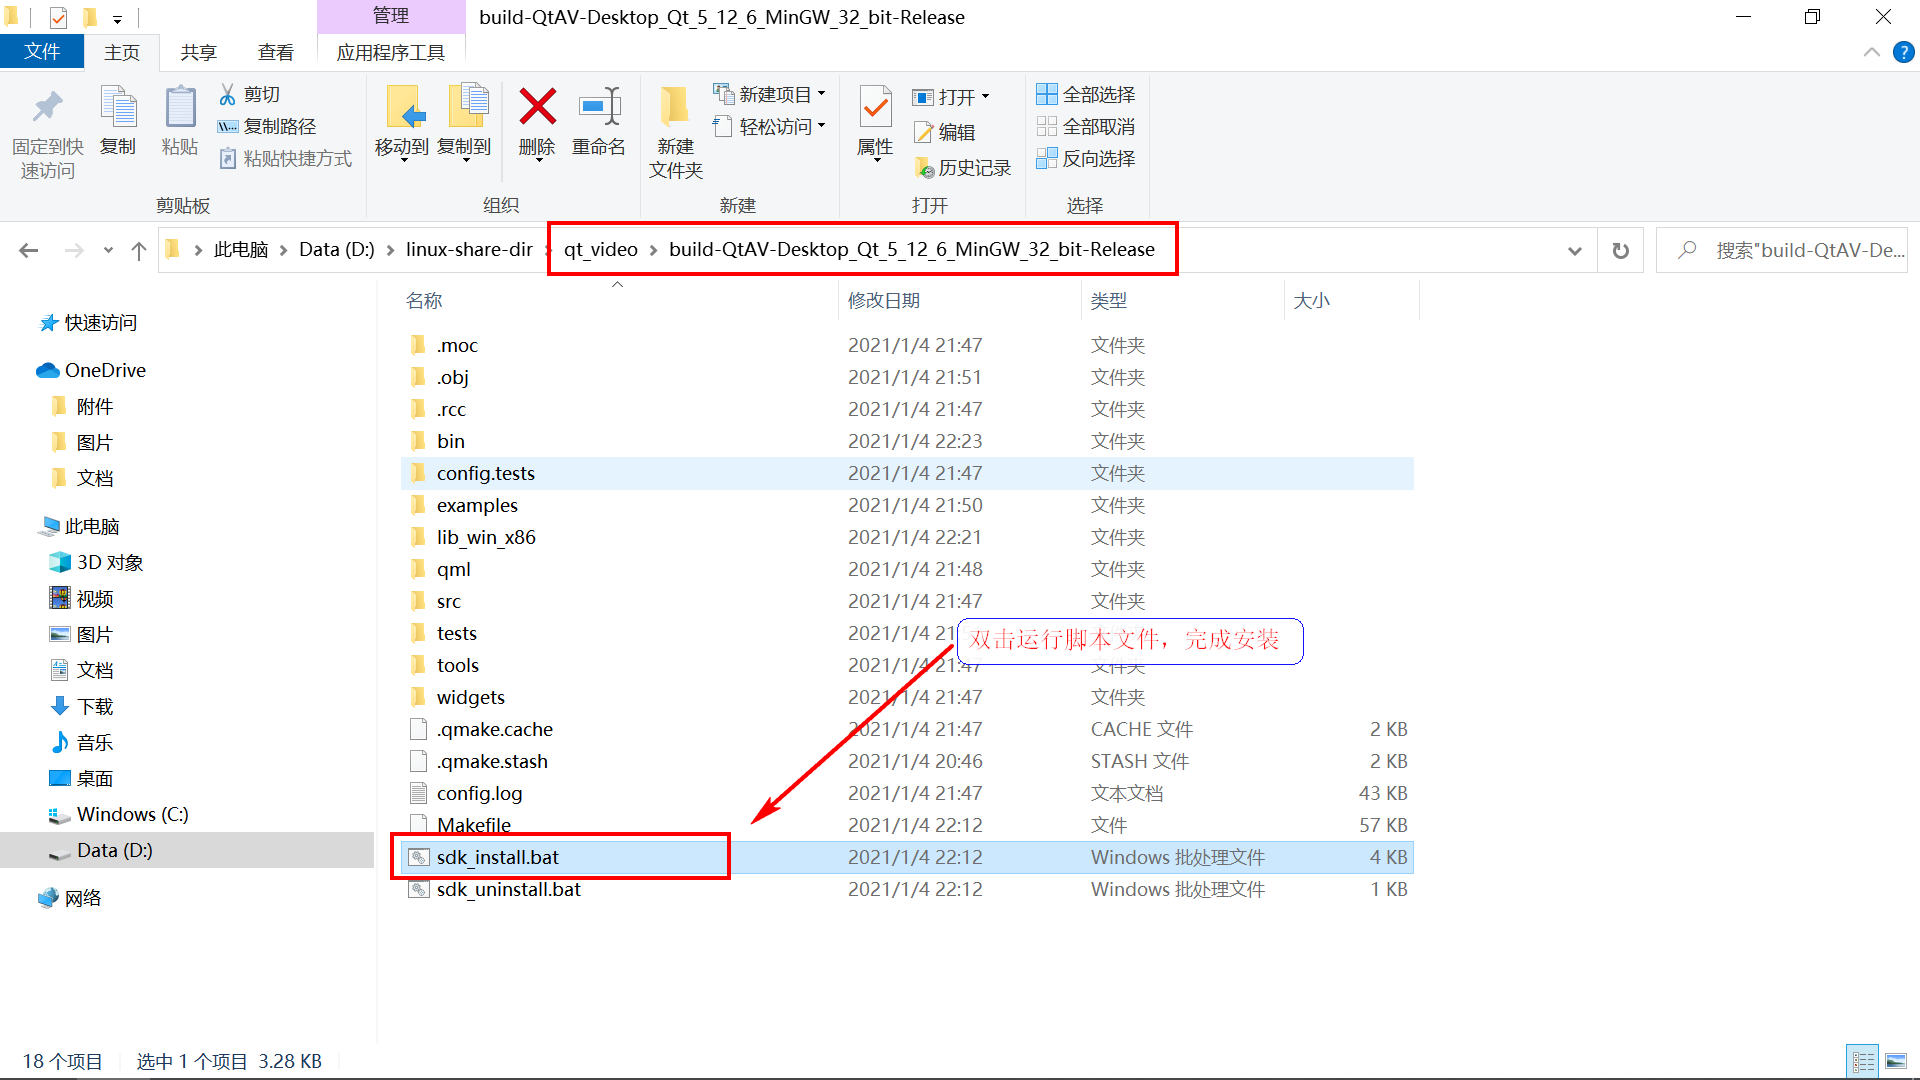Image resolution: width=1920 pixels, height=1080 pixels.
Task: Click the red Delete icon in ribbon
Action: [x=537, y=108]
